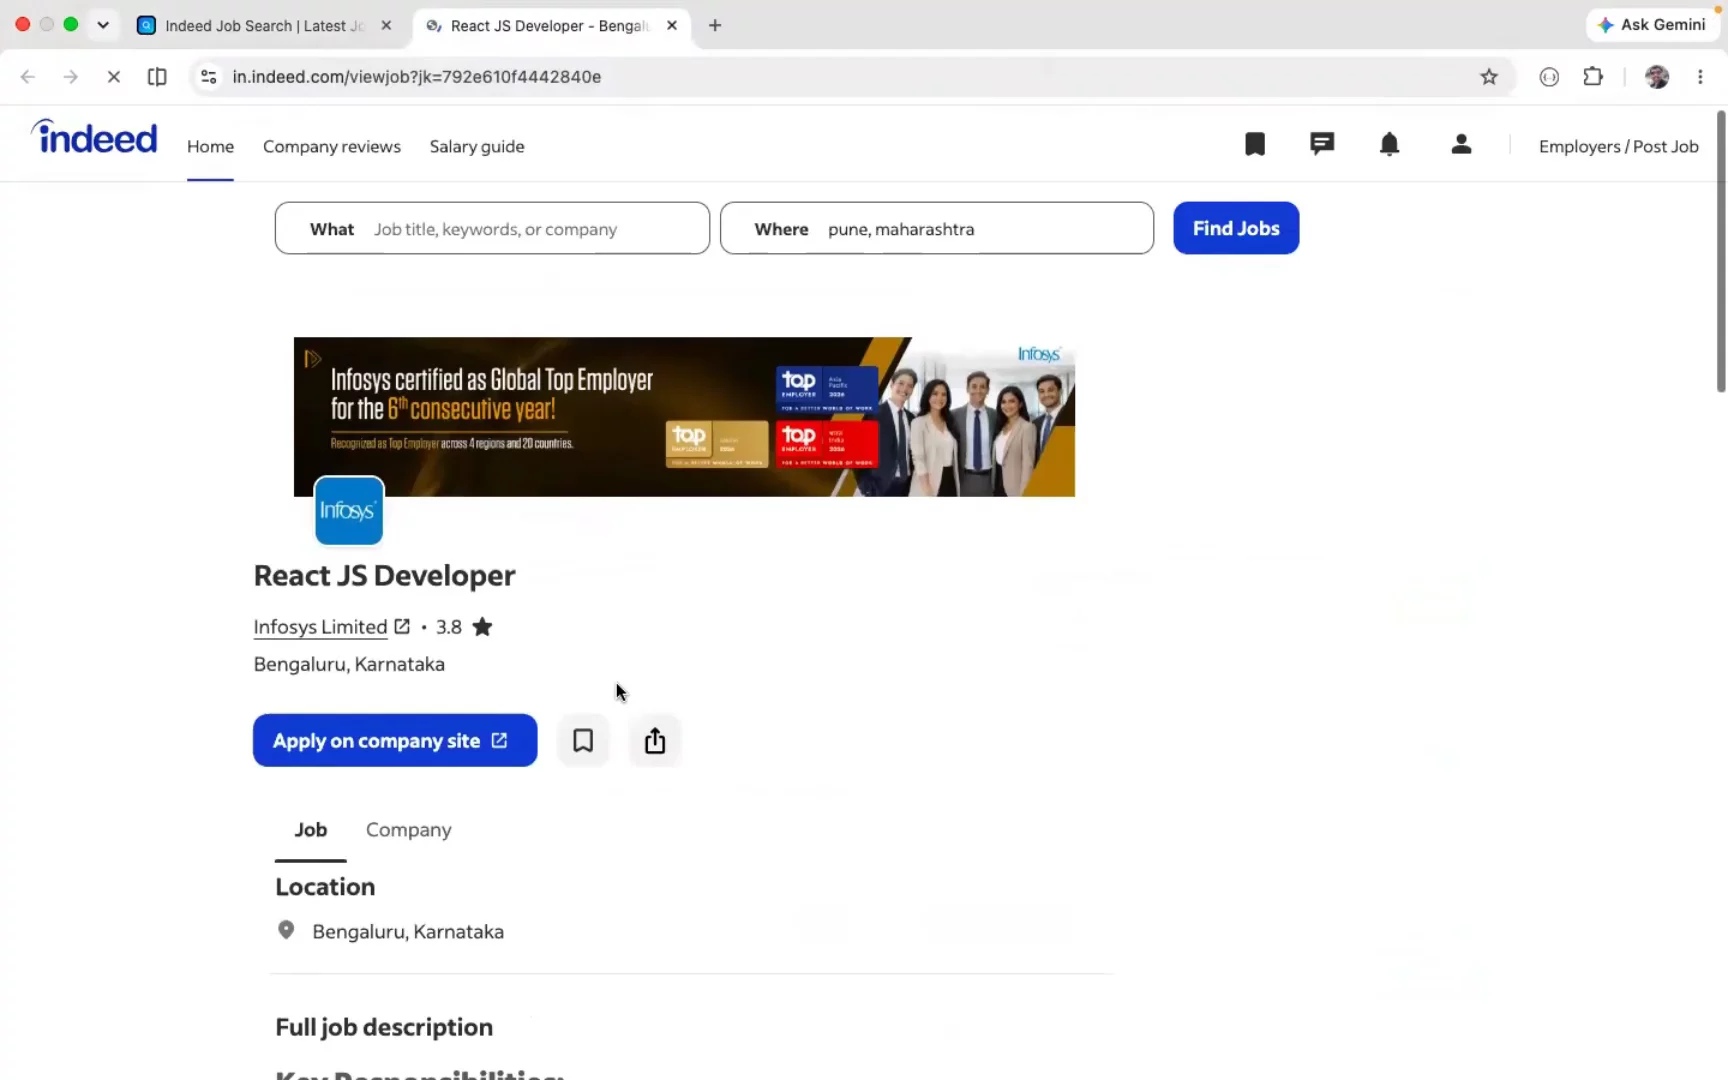Image resolution: width=1728 pixels, height=1080 pixels.
Task: Open the Salary guide navigation link
Action: (x=477, y=146)
